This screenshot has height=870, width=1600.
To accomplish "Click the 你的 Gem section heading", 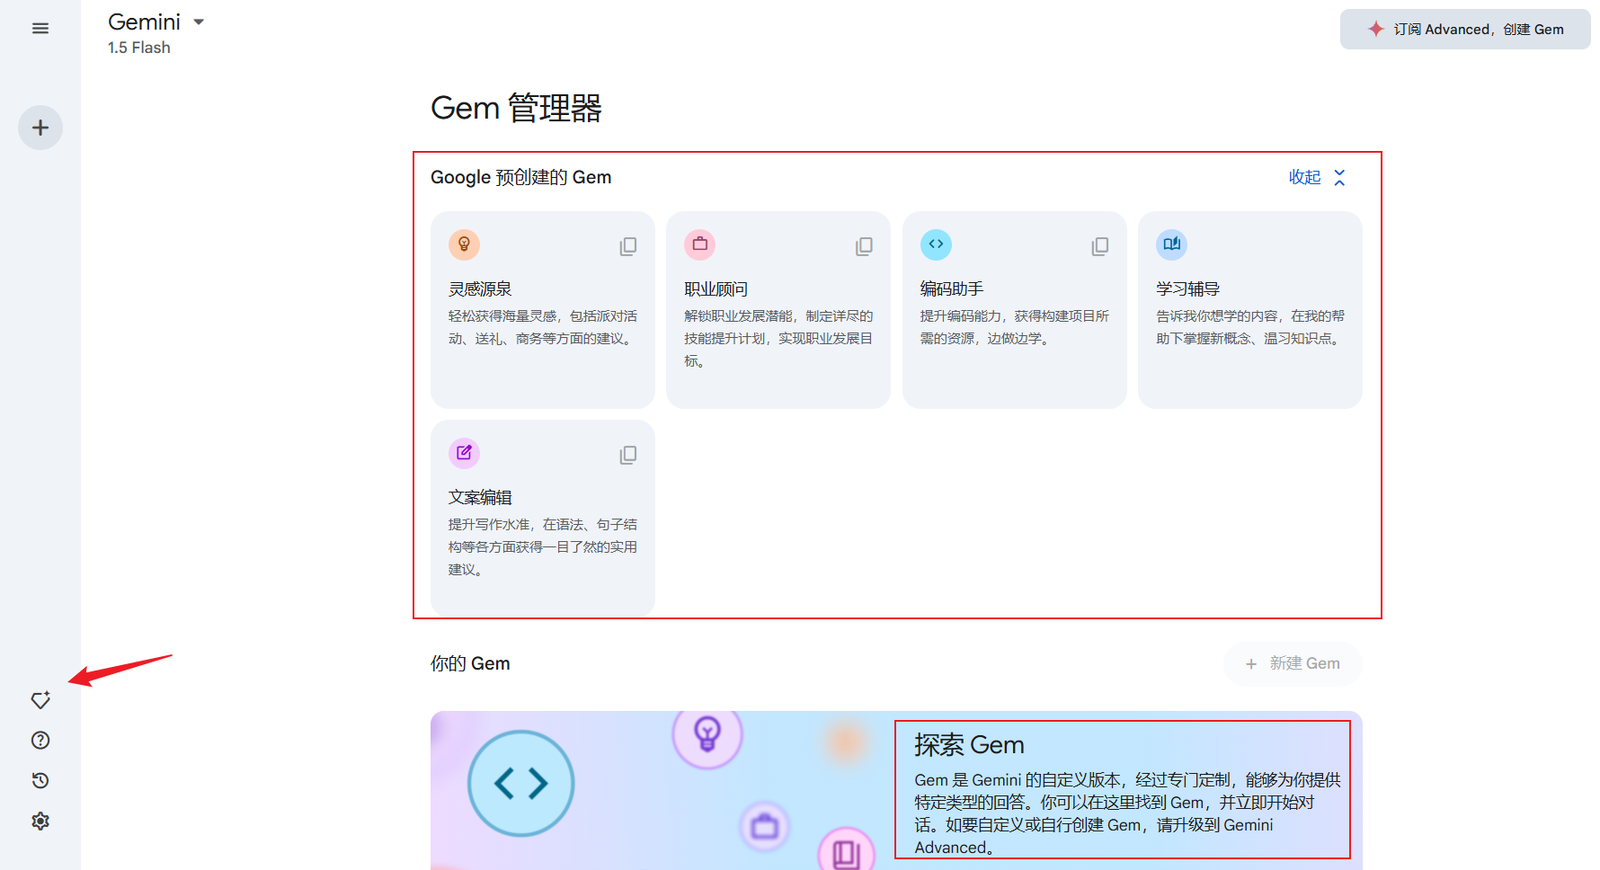I will 470,664.
